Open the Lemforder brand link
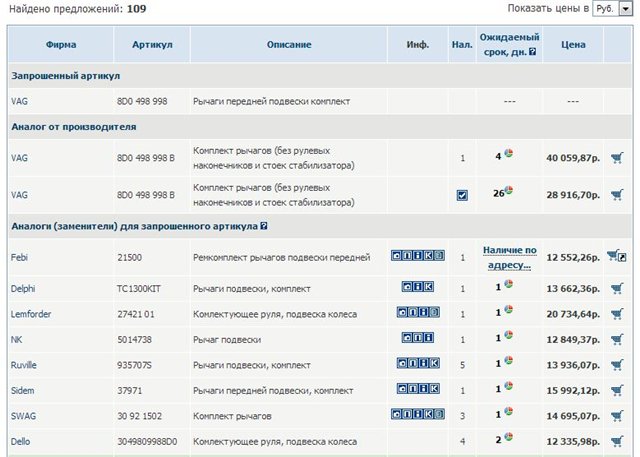The image size is (640, 457). point(31,314)
